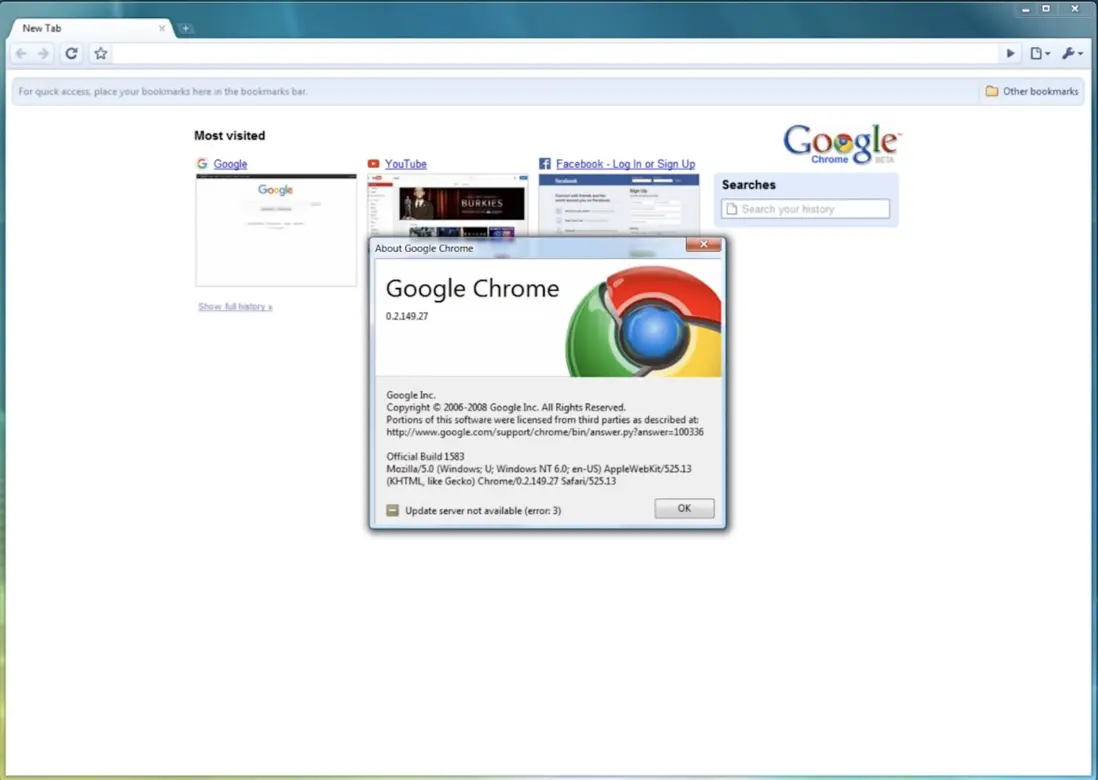Open the wrench tools menu
The image size is (1098, 780).
point(1069,53)
